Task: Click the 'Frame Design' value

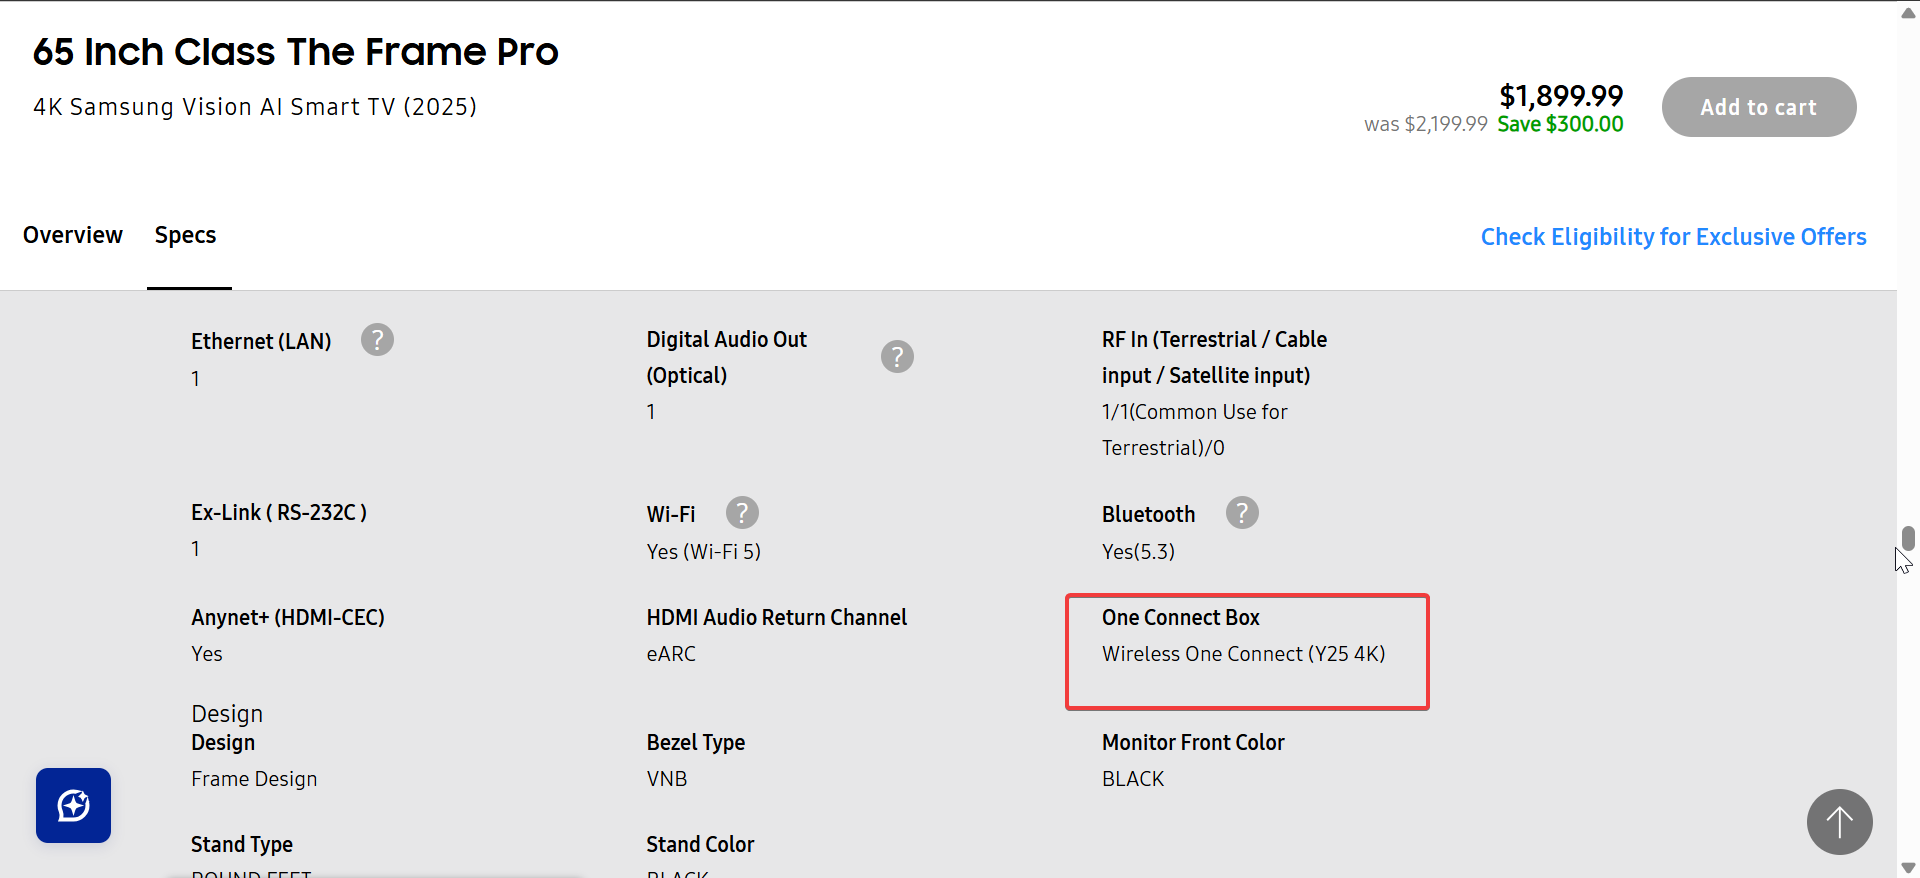Action: pos(254,779)
